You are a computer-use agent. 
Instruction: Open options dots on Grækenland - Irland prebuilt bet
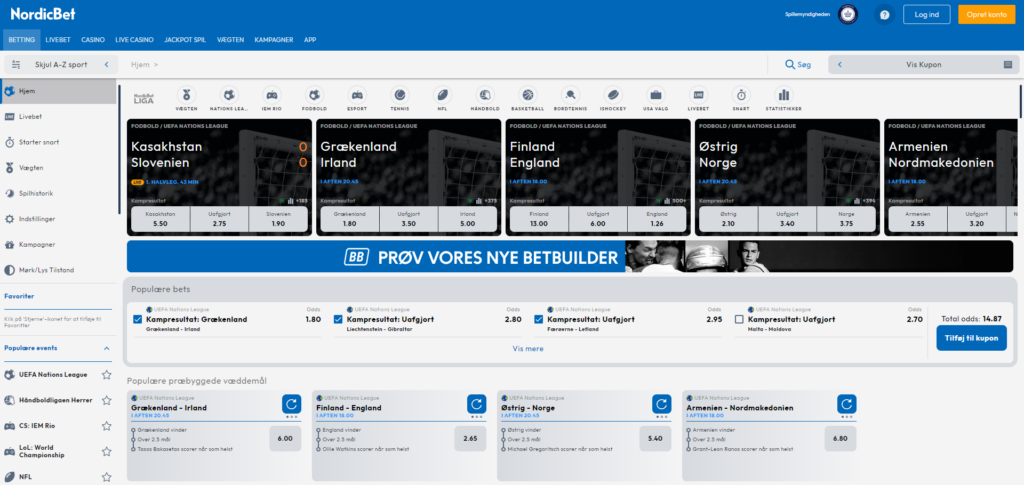click(291, 416)
